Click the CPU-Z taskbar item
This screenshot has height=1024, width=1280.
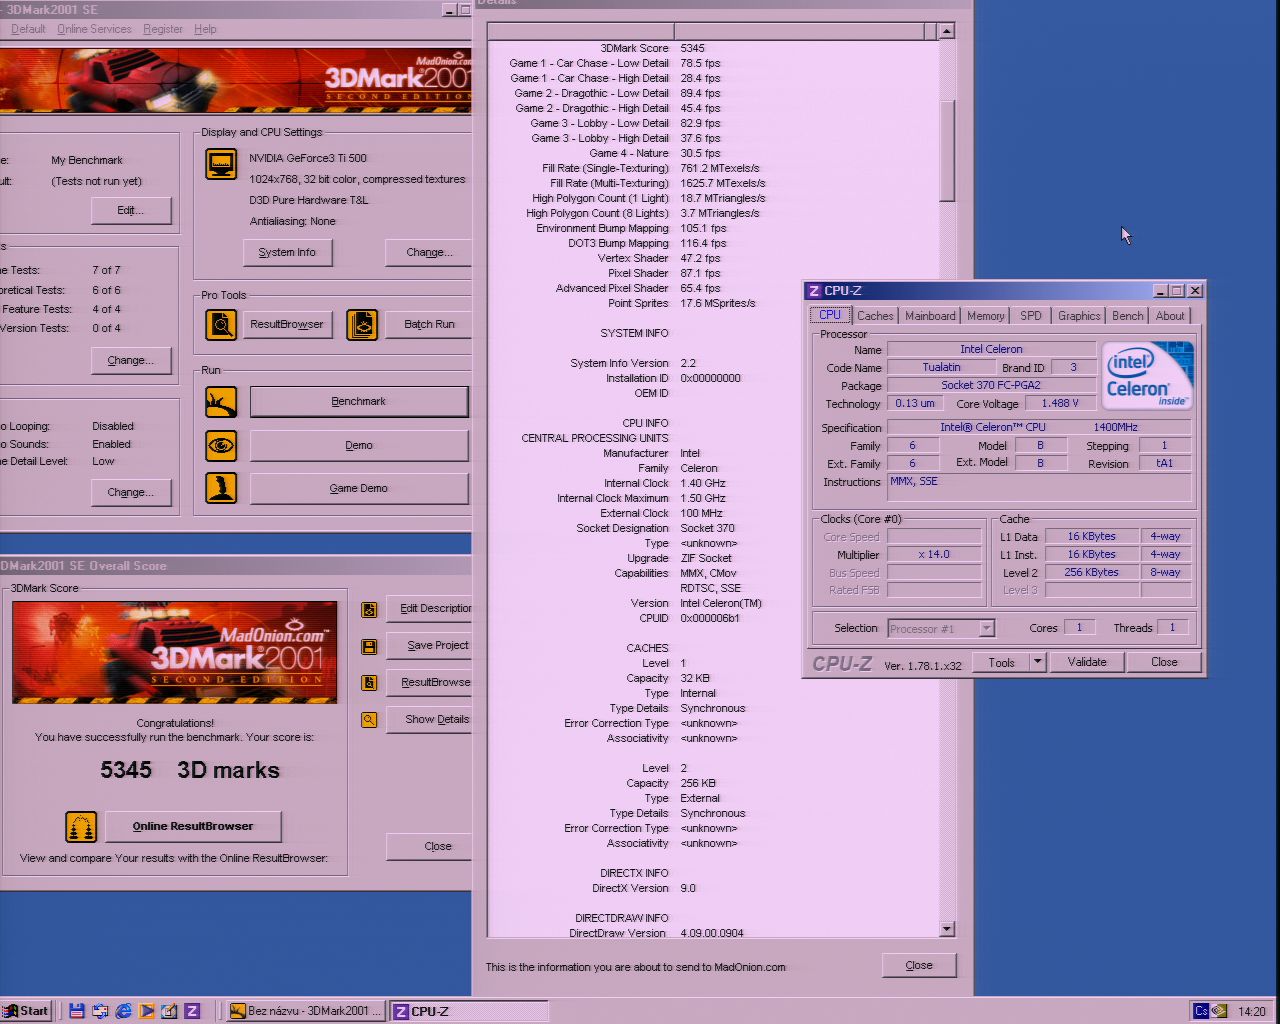pyautogui.click(x=469, y=1011)
